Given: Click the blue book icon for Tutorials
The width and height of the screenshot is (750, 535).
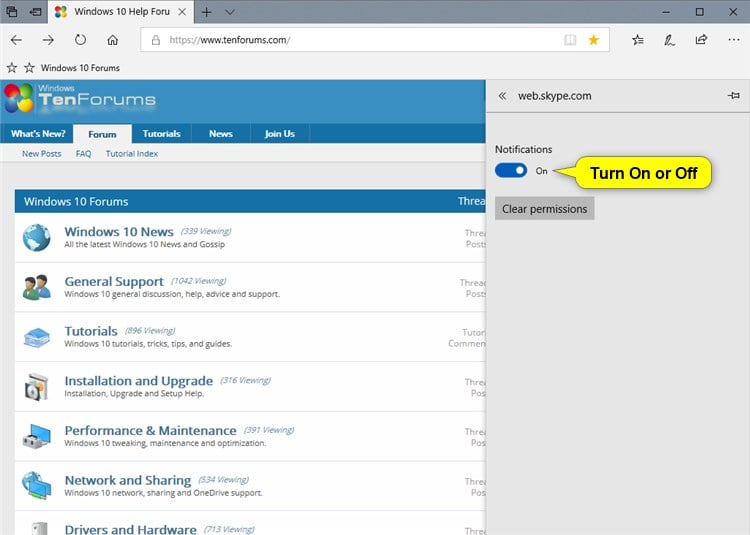Looking at the screenshot, I should 36,338.
